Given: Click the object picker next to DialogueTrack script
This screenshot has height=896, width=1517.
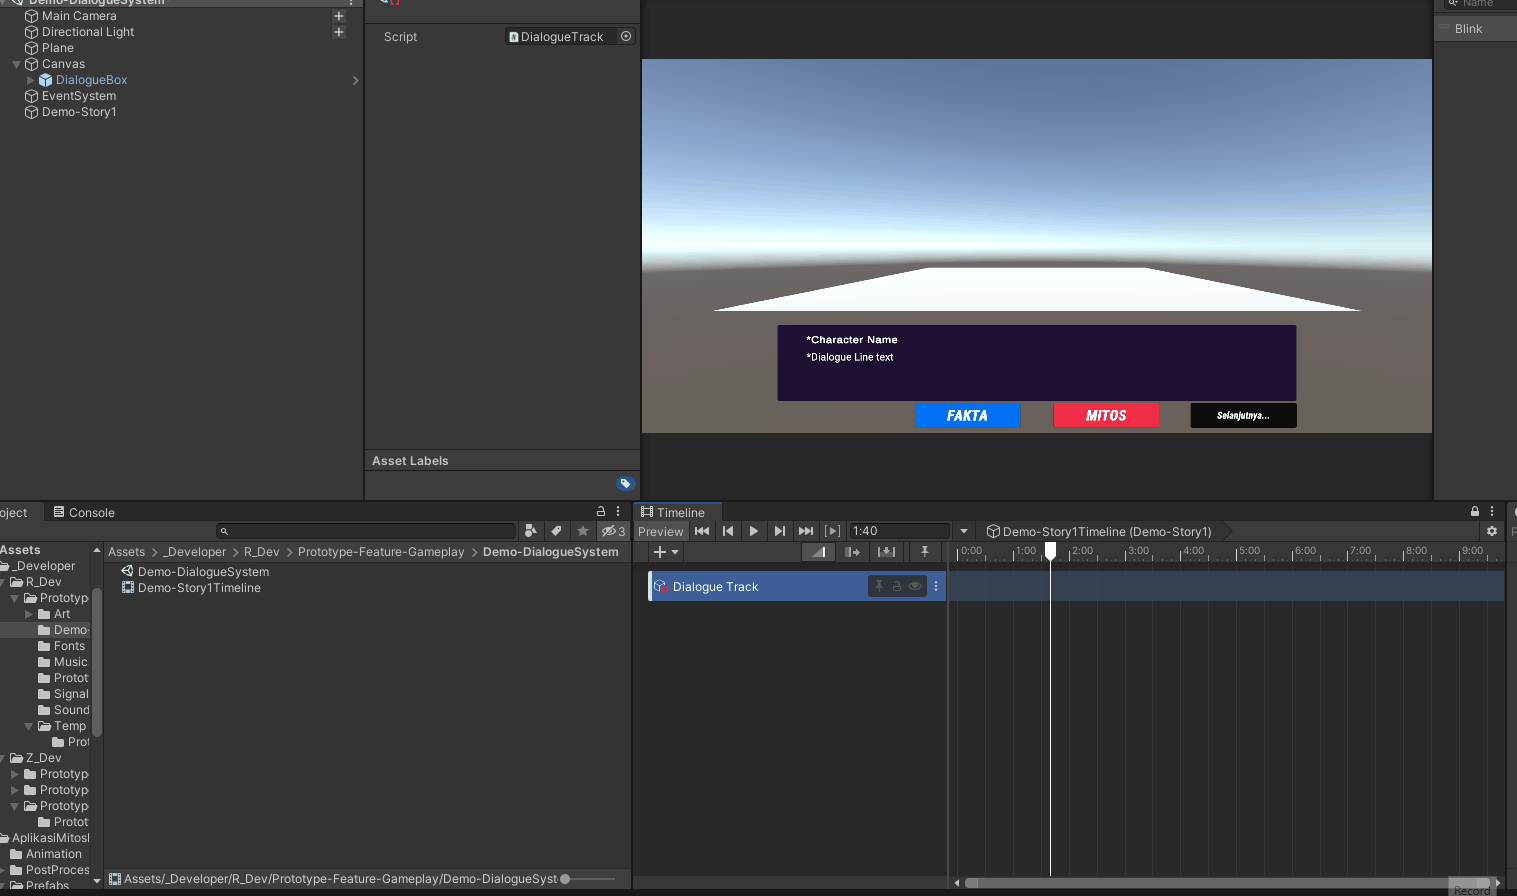Looking at the screenshot, I should pyautogui.click(x=626, y=37).
